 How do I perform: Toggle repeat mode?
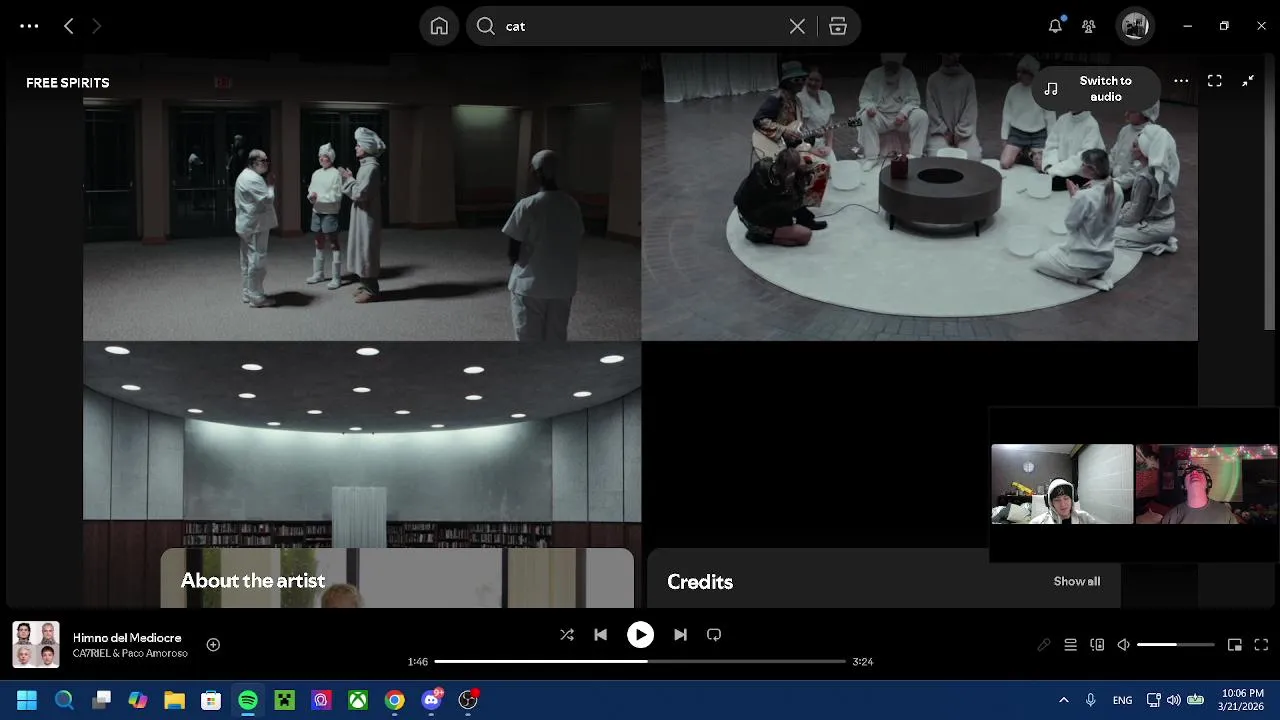click(714, 635)
